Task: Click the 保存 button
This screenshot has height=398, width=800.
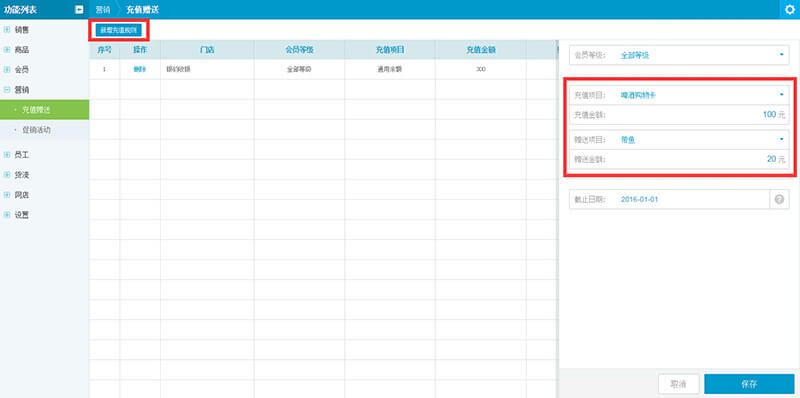Action: pos(749,384)
